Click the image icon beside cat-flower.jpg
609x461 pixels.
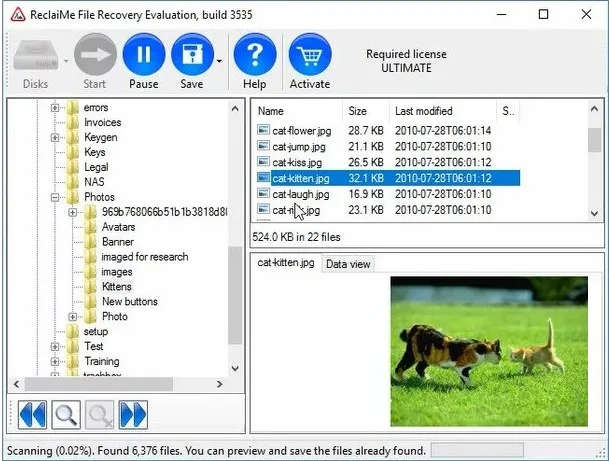(x=263, y=130)
